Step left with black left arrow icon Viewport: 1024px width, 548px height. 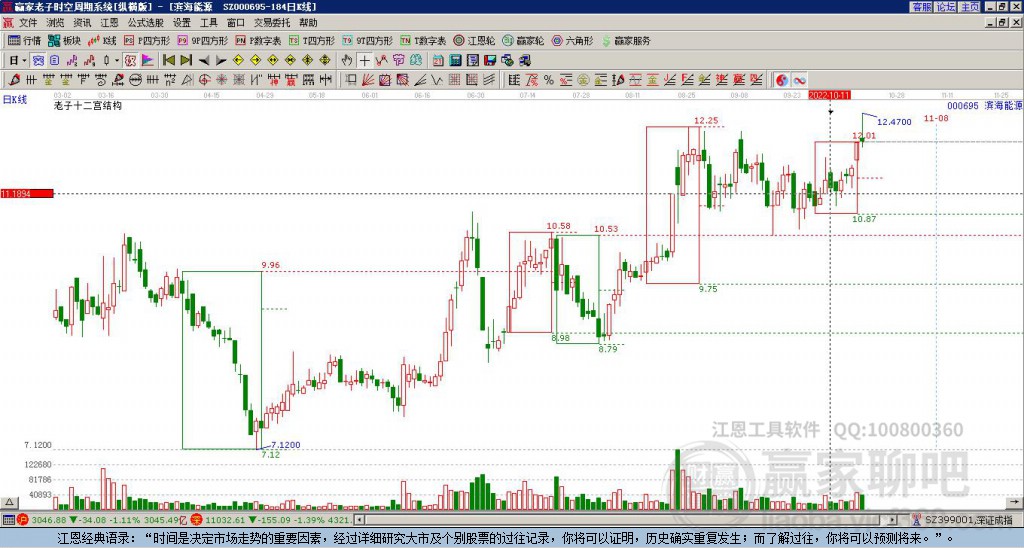[x=204, y=61]
